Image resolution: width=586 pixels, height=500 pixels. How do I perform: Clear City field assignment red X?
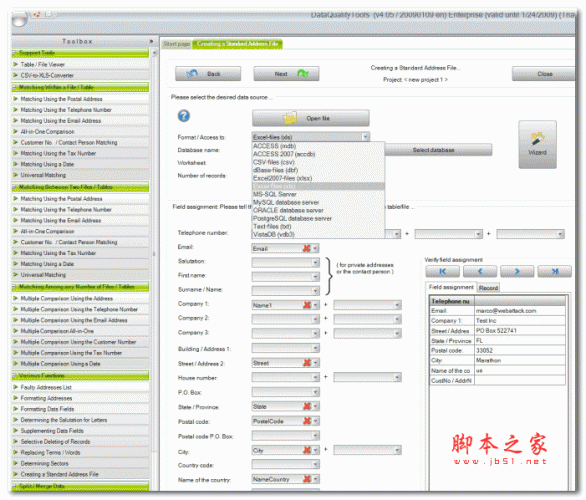pos(307,450)
